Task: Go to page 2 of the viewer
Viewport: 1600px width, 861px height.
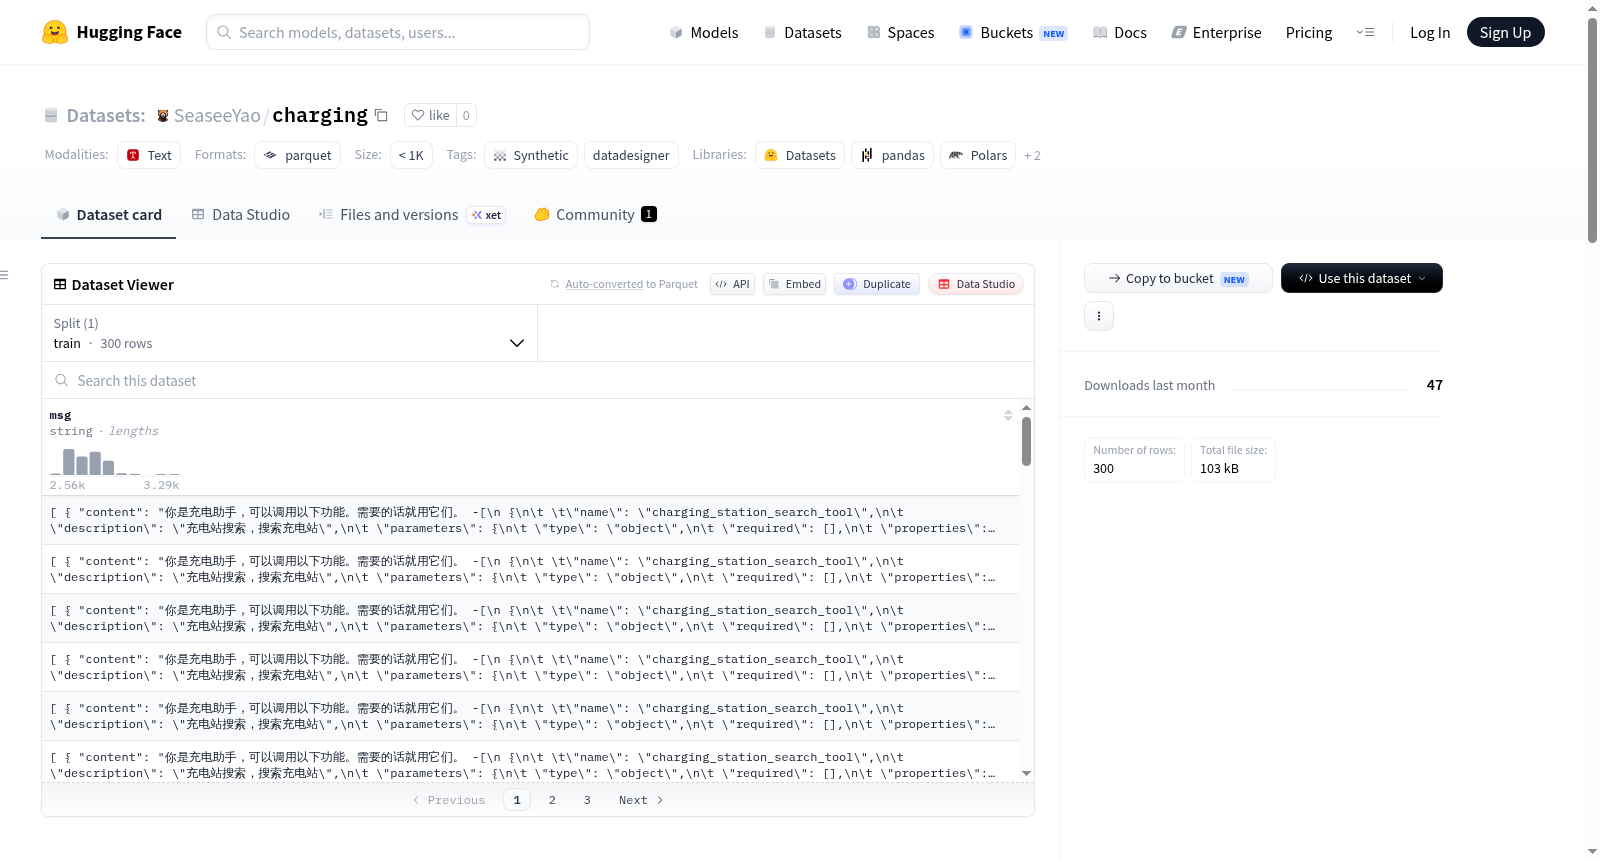Action: (x=552, y=800)
